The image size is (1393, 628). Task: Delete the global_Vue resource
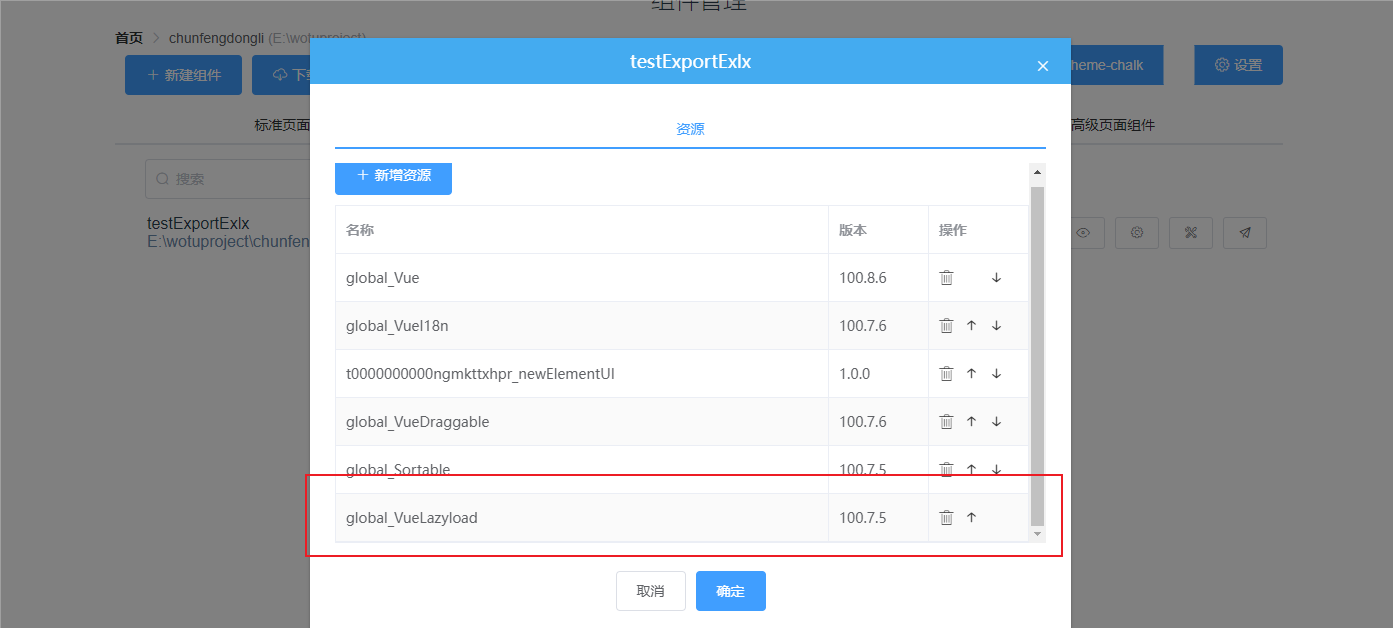point(946,278)
